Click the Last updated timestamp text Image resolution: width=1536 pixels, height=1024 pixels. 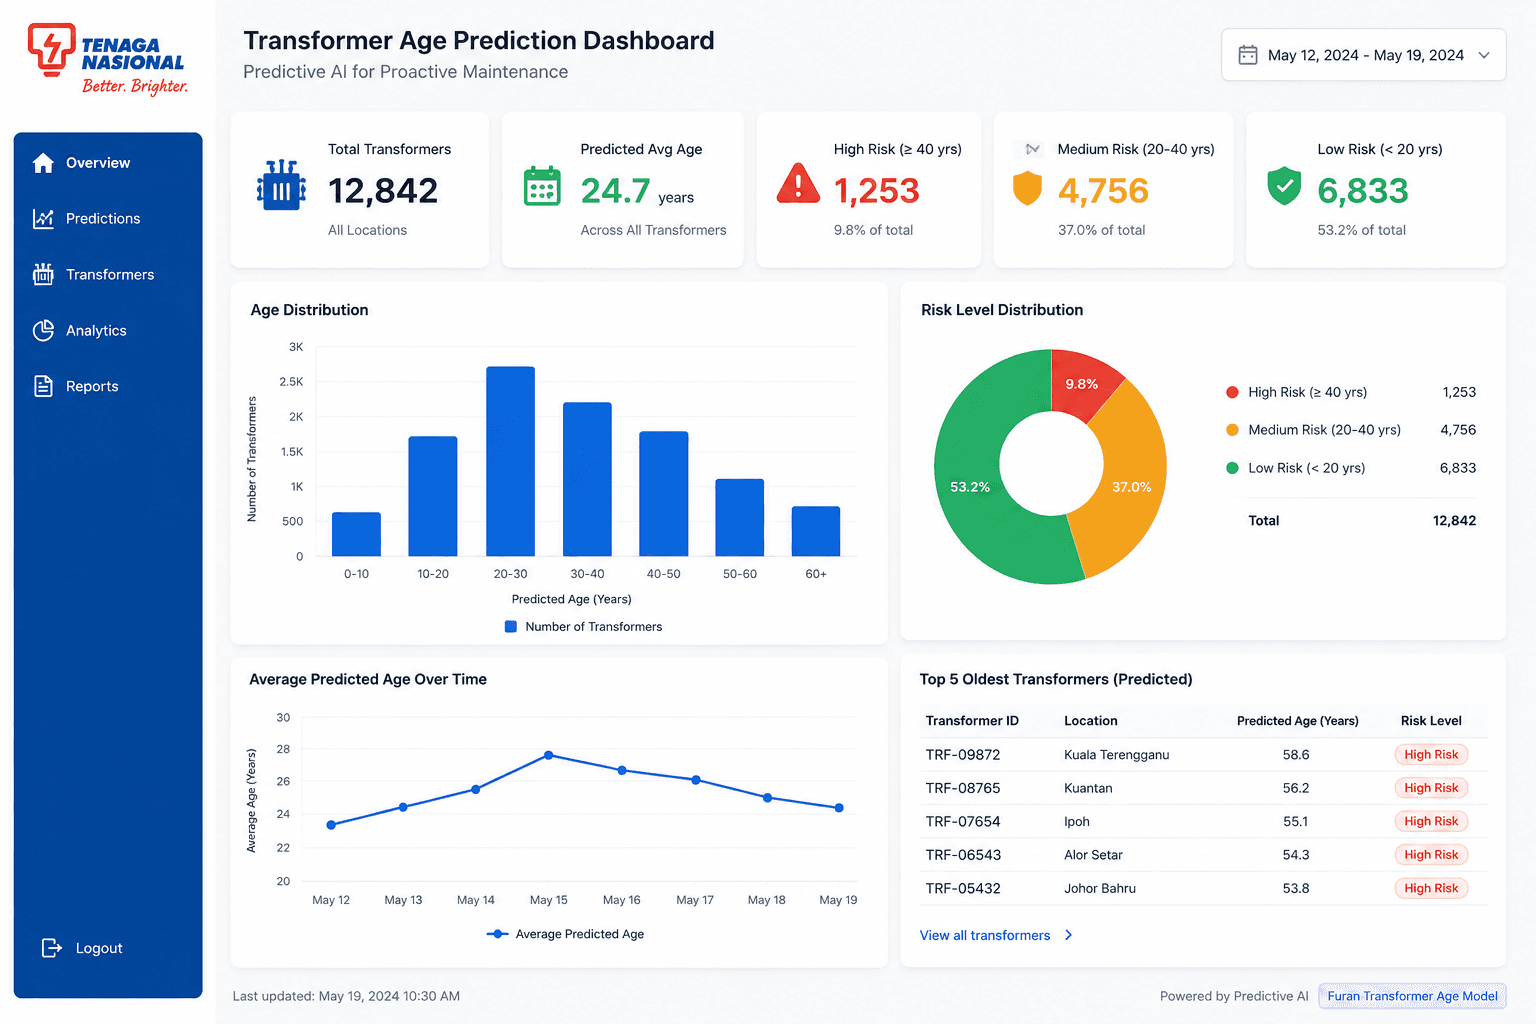click(346, 996)
